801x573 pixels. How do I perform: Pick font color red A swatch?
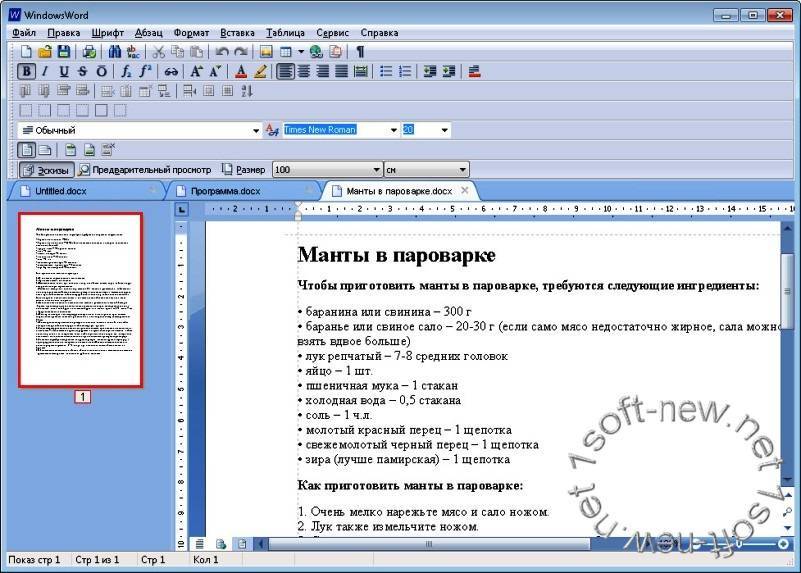tap(241, 71)
